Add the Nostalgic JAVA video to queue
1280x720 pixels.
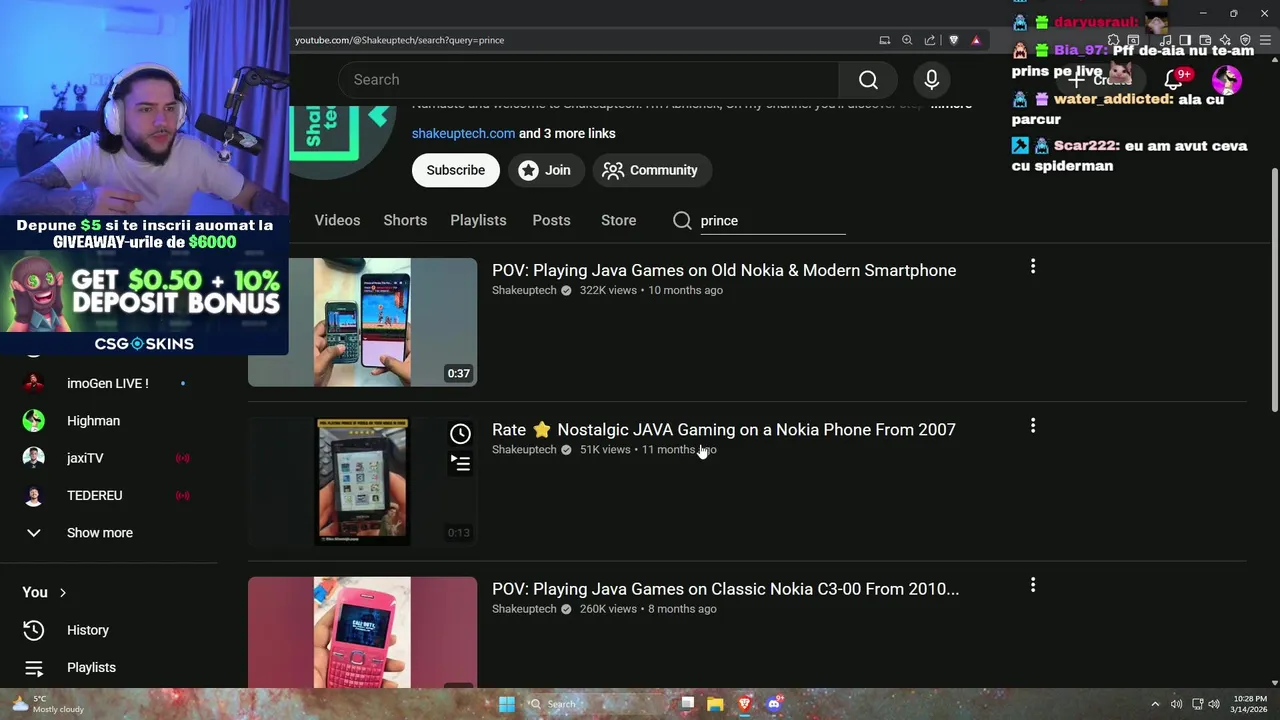click(460, 463)
